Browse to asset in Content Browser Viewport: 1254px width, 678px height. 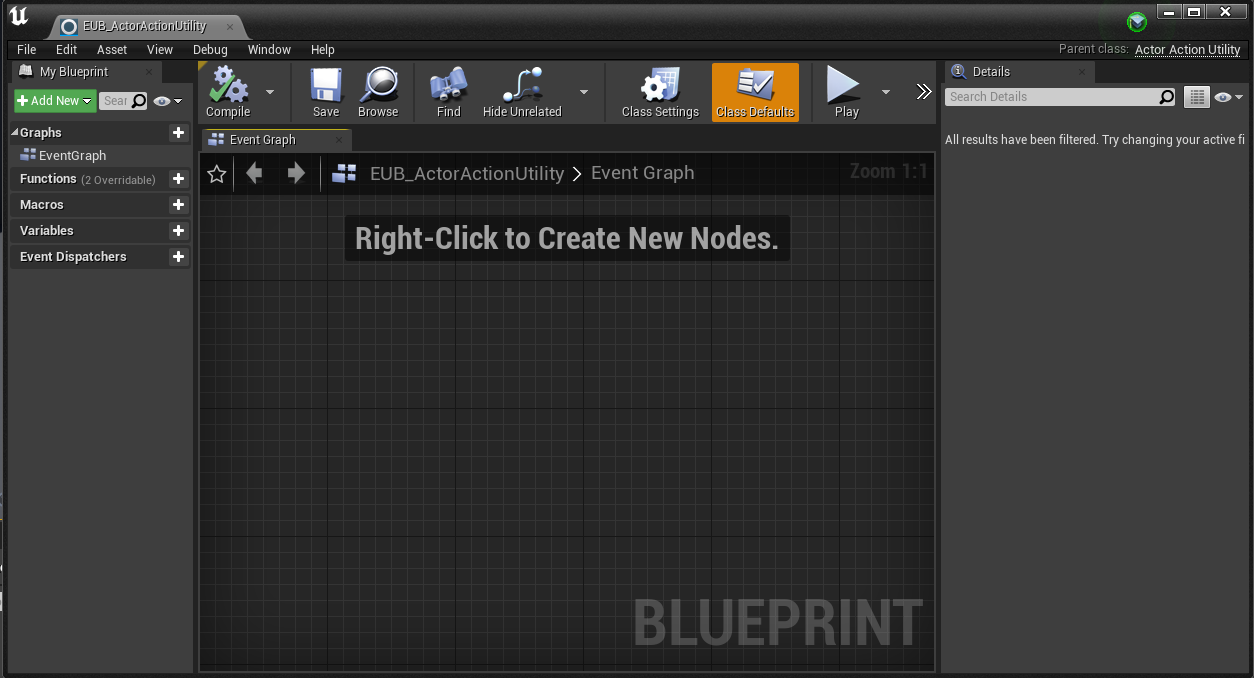[x=378, y=92]
